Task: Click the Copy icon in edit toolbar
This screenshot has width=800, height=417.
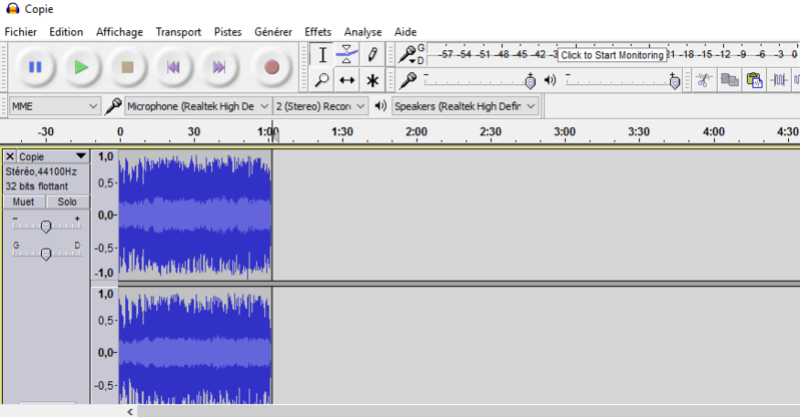Action: [x=729, y=80]
